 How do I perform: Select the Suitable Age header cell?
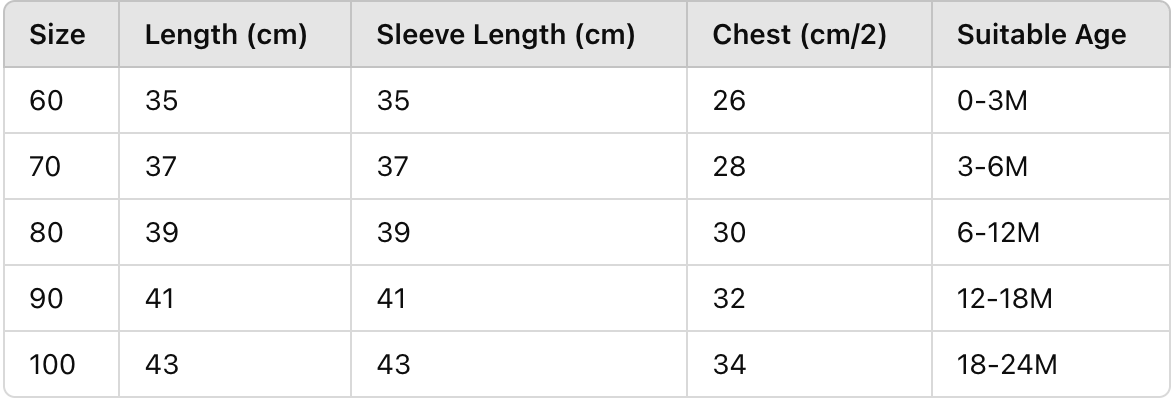pyautogui.click(x=1041, y=36)
